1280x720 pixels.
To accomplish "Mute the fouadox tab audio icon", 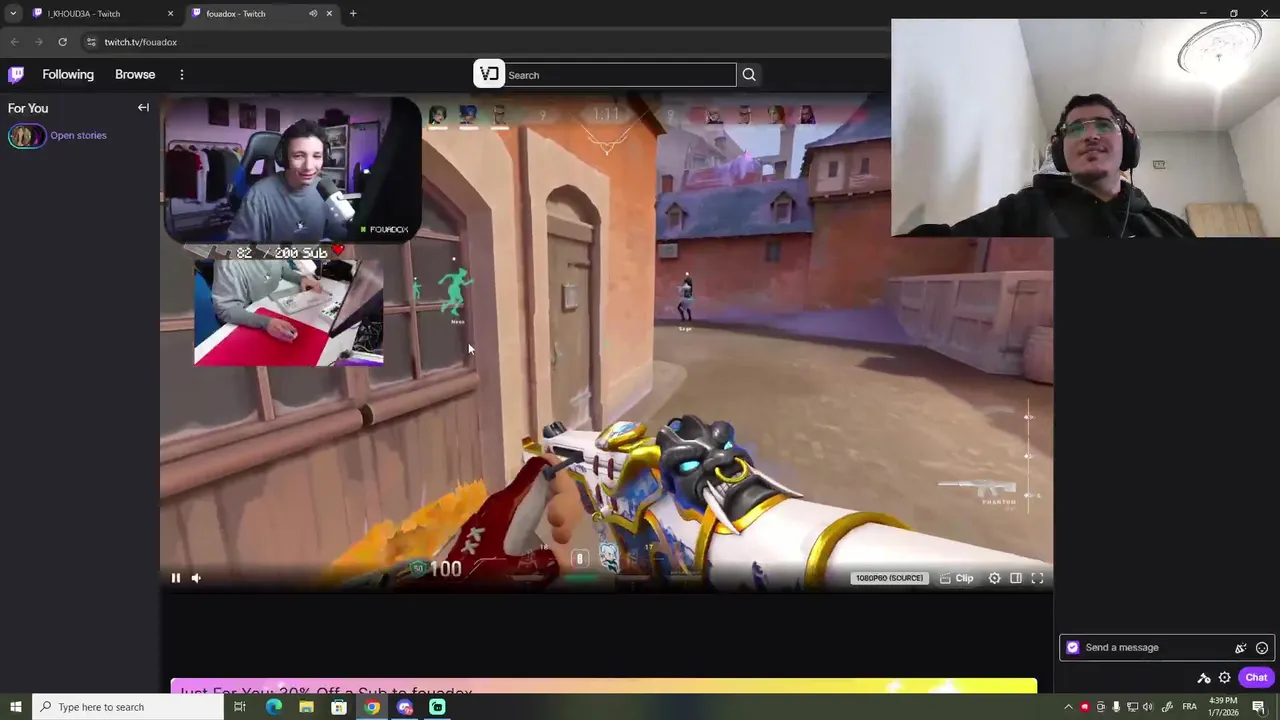I will (313, 13).
